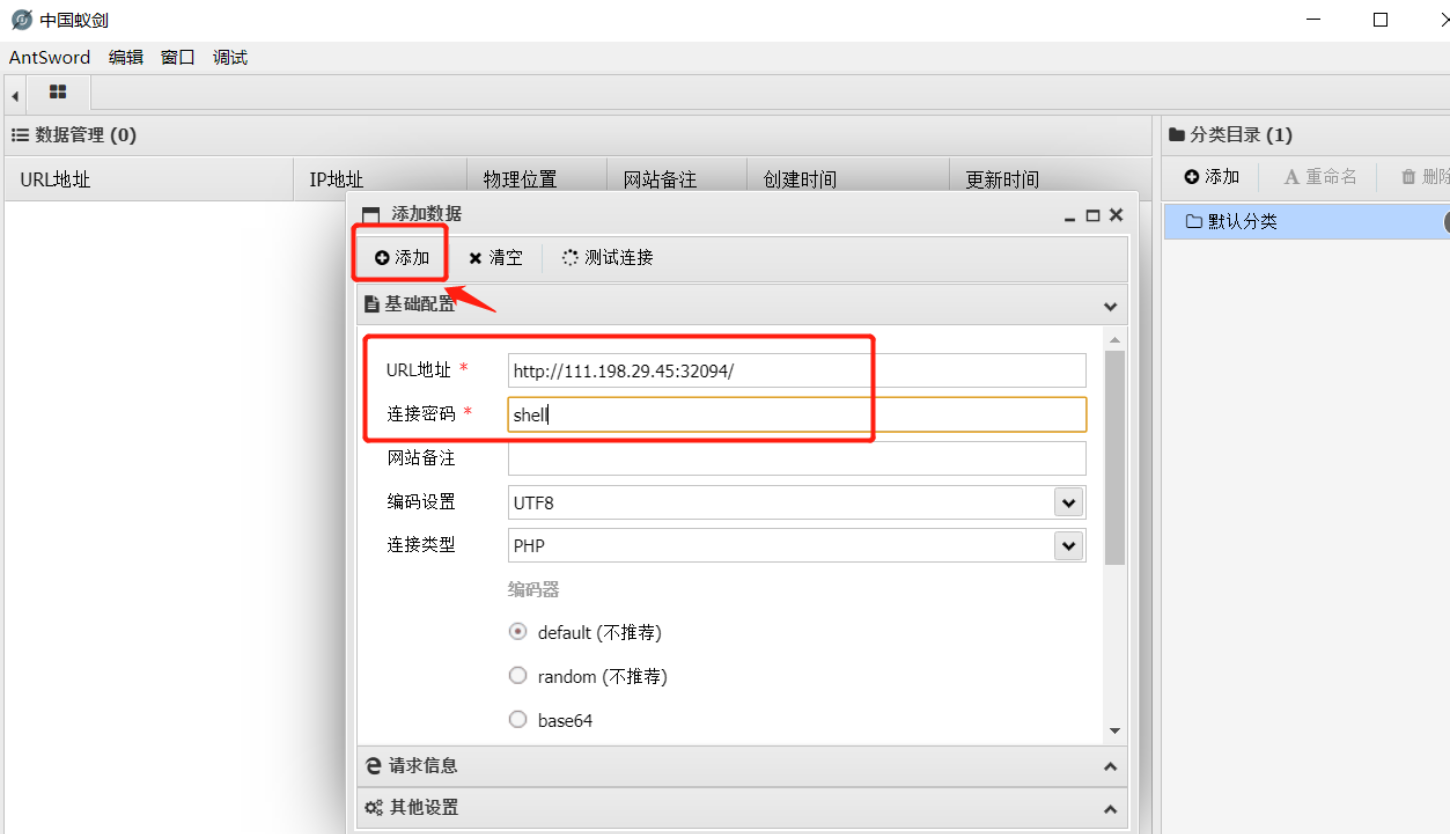The width and height of the screenshot is (1450, 834).
Task: Click the 数据管理 (0) list icon
Action: pyautogui.click(x=20, y=135)
